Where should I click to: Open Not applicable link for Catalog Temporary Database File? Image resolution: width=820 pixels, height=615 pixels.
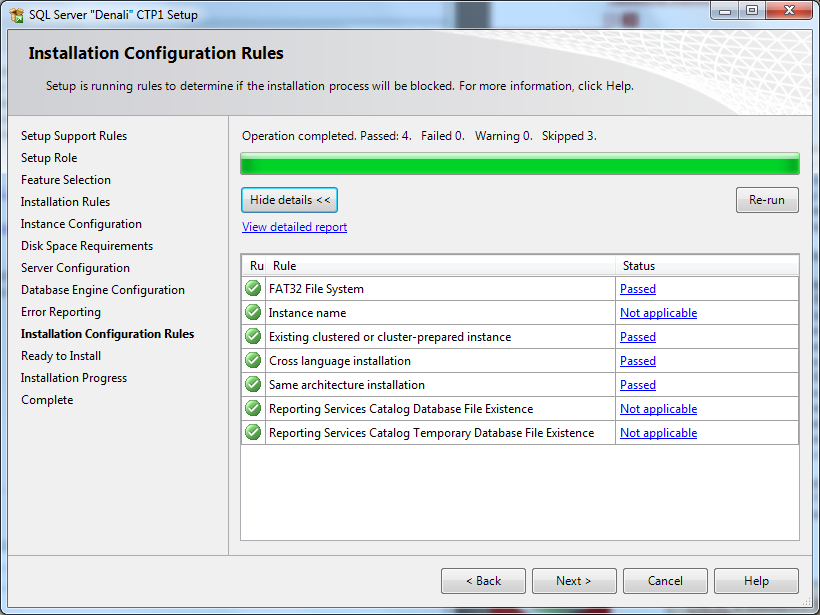pyautogui.click(x=658, y=433)
